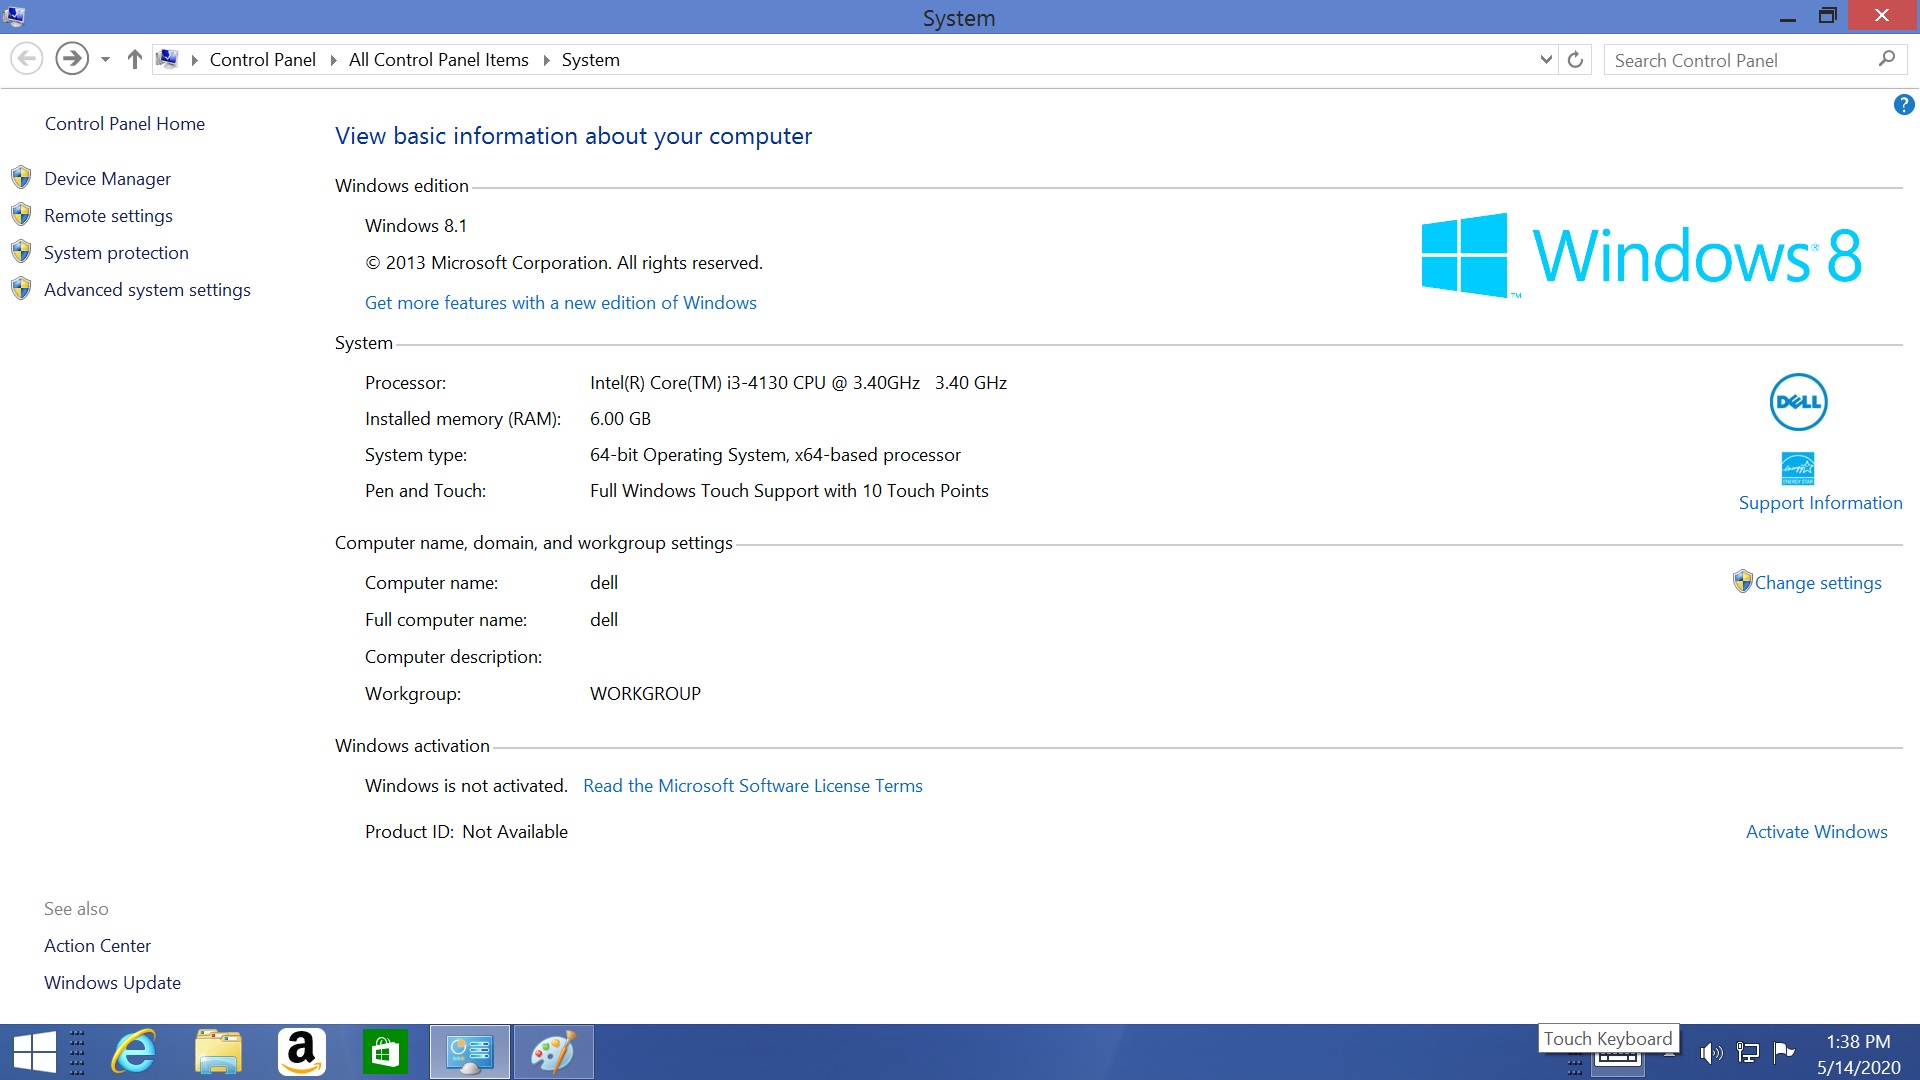The width and height of the screenshot is (1920, 1080).
Task: Open Device Manager from the sidebar
Action: click(x=107, y=179)
